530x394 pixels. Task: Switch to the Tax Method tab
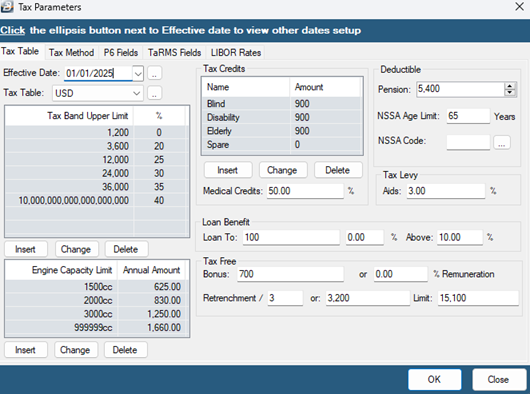tap(71, 53)
